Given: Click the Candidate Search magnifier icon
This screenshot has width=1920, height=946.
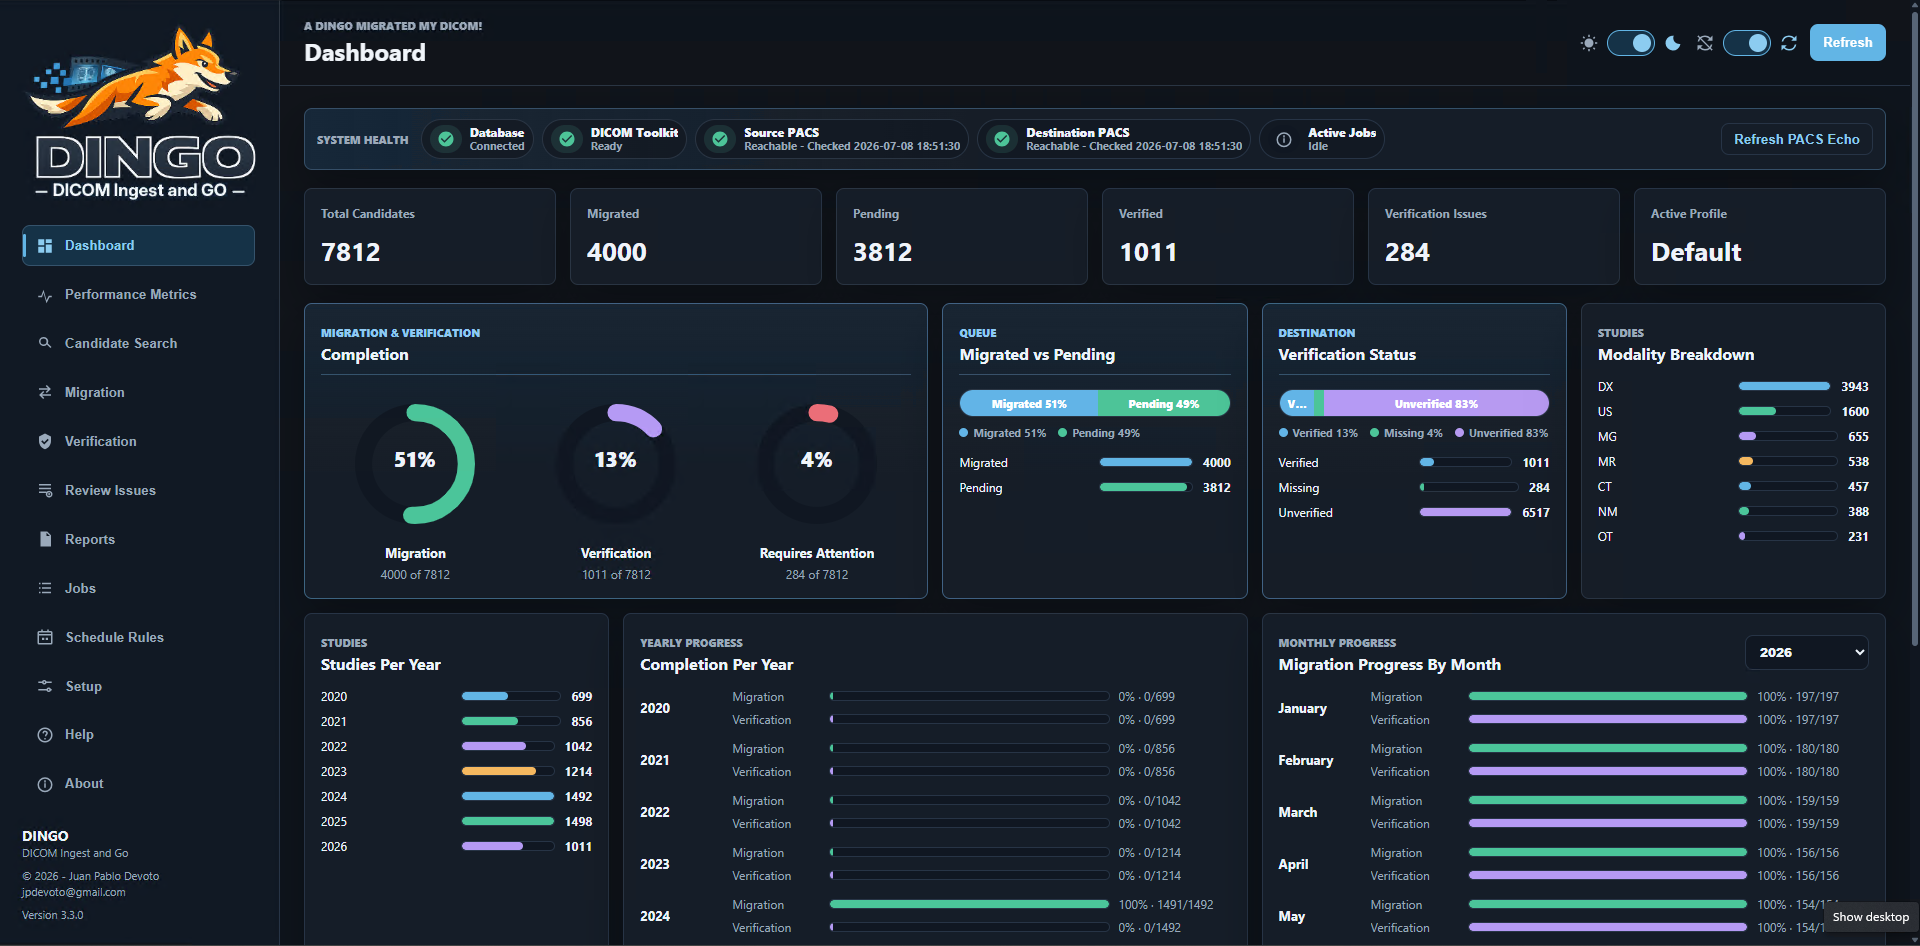Looking at the screenshot, I should [45, 343].
